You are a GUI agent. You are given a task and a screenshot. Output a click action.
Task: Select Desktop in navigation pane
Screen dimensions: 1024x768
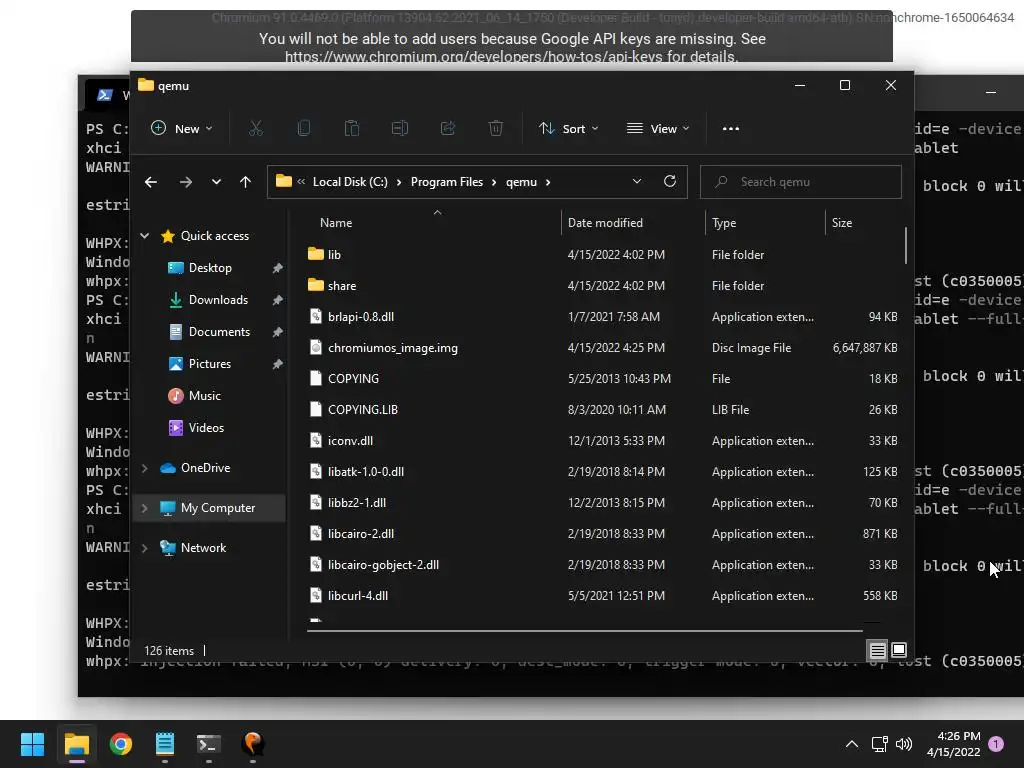pyautogui.click(x=210, y=268)
